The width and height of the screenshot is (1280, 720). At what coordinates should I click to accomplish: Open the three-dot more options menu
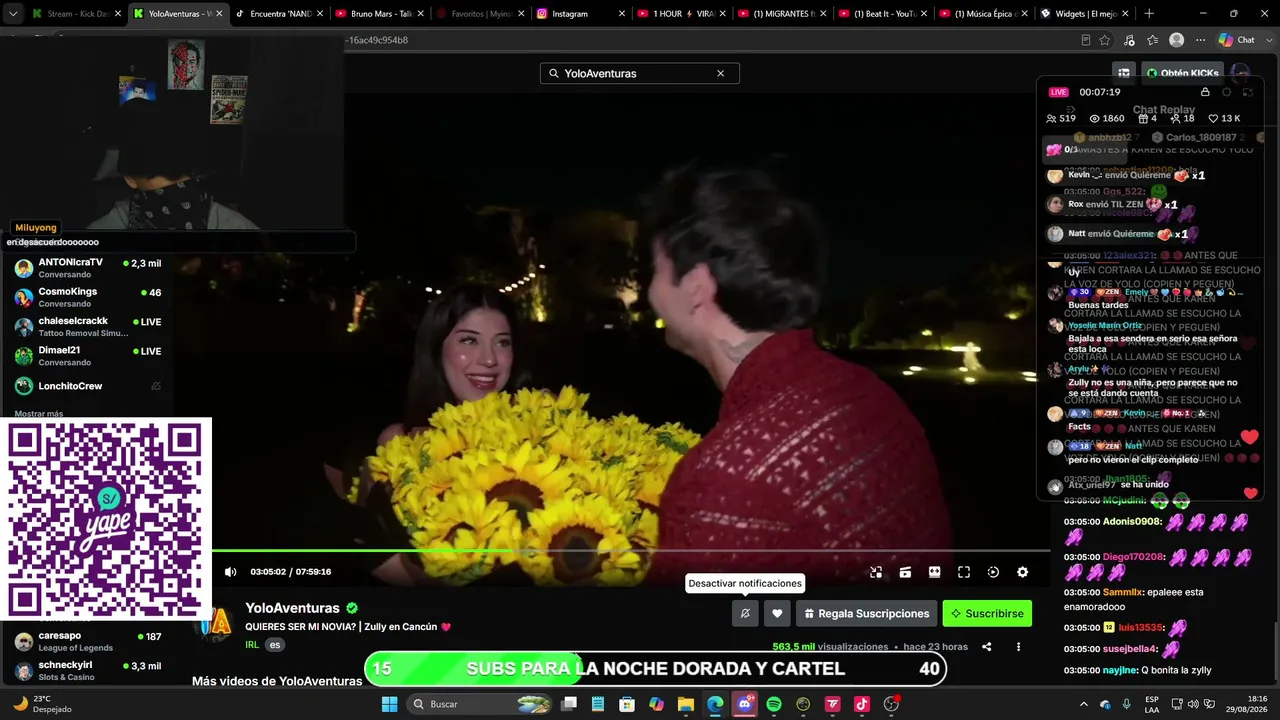[1018, 647]
